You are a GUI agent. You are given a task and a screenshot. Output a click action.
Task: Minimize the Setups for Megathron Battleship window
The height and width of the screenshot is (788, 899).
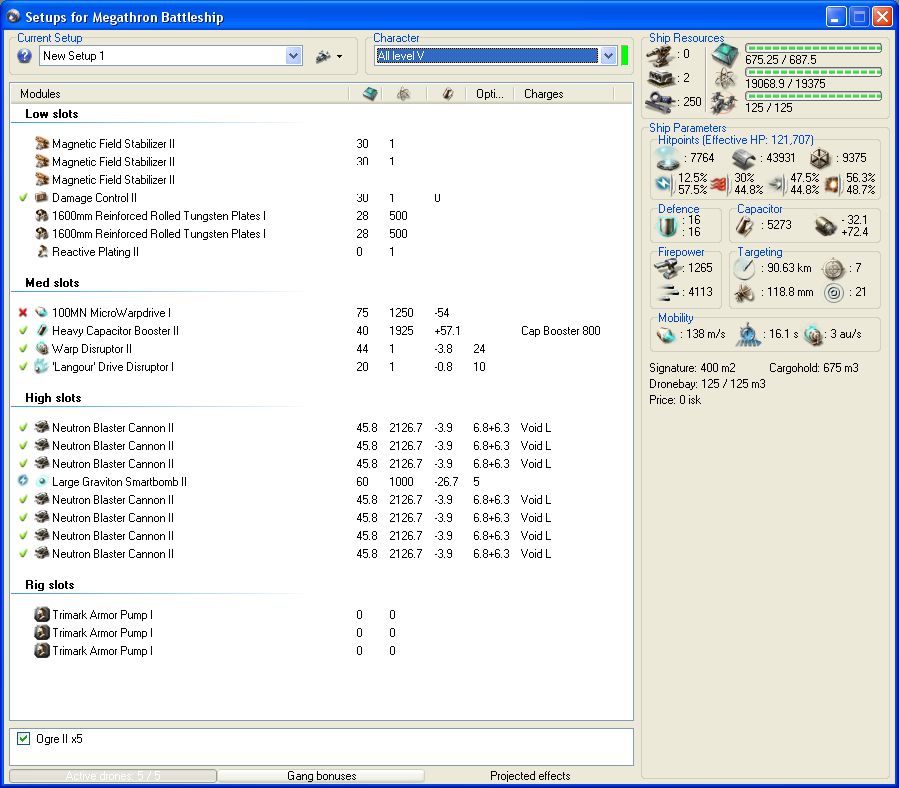[x=835, y=17]
